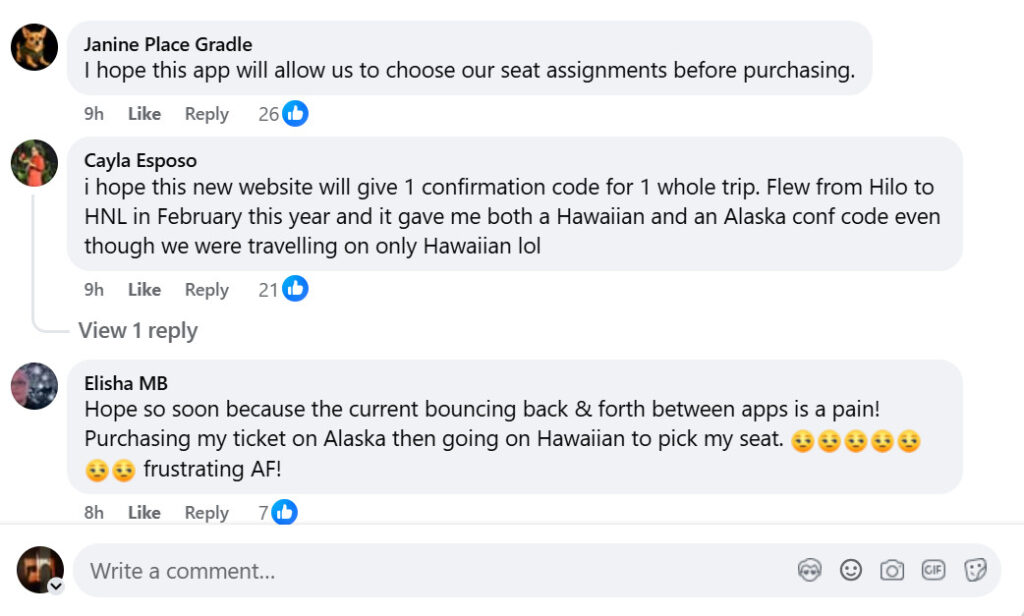The image size is (1024, 616).
Task: Like Cayla Esposo's comment
Action: point(144,289)
